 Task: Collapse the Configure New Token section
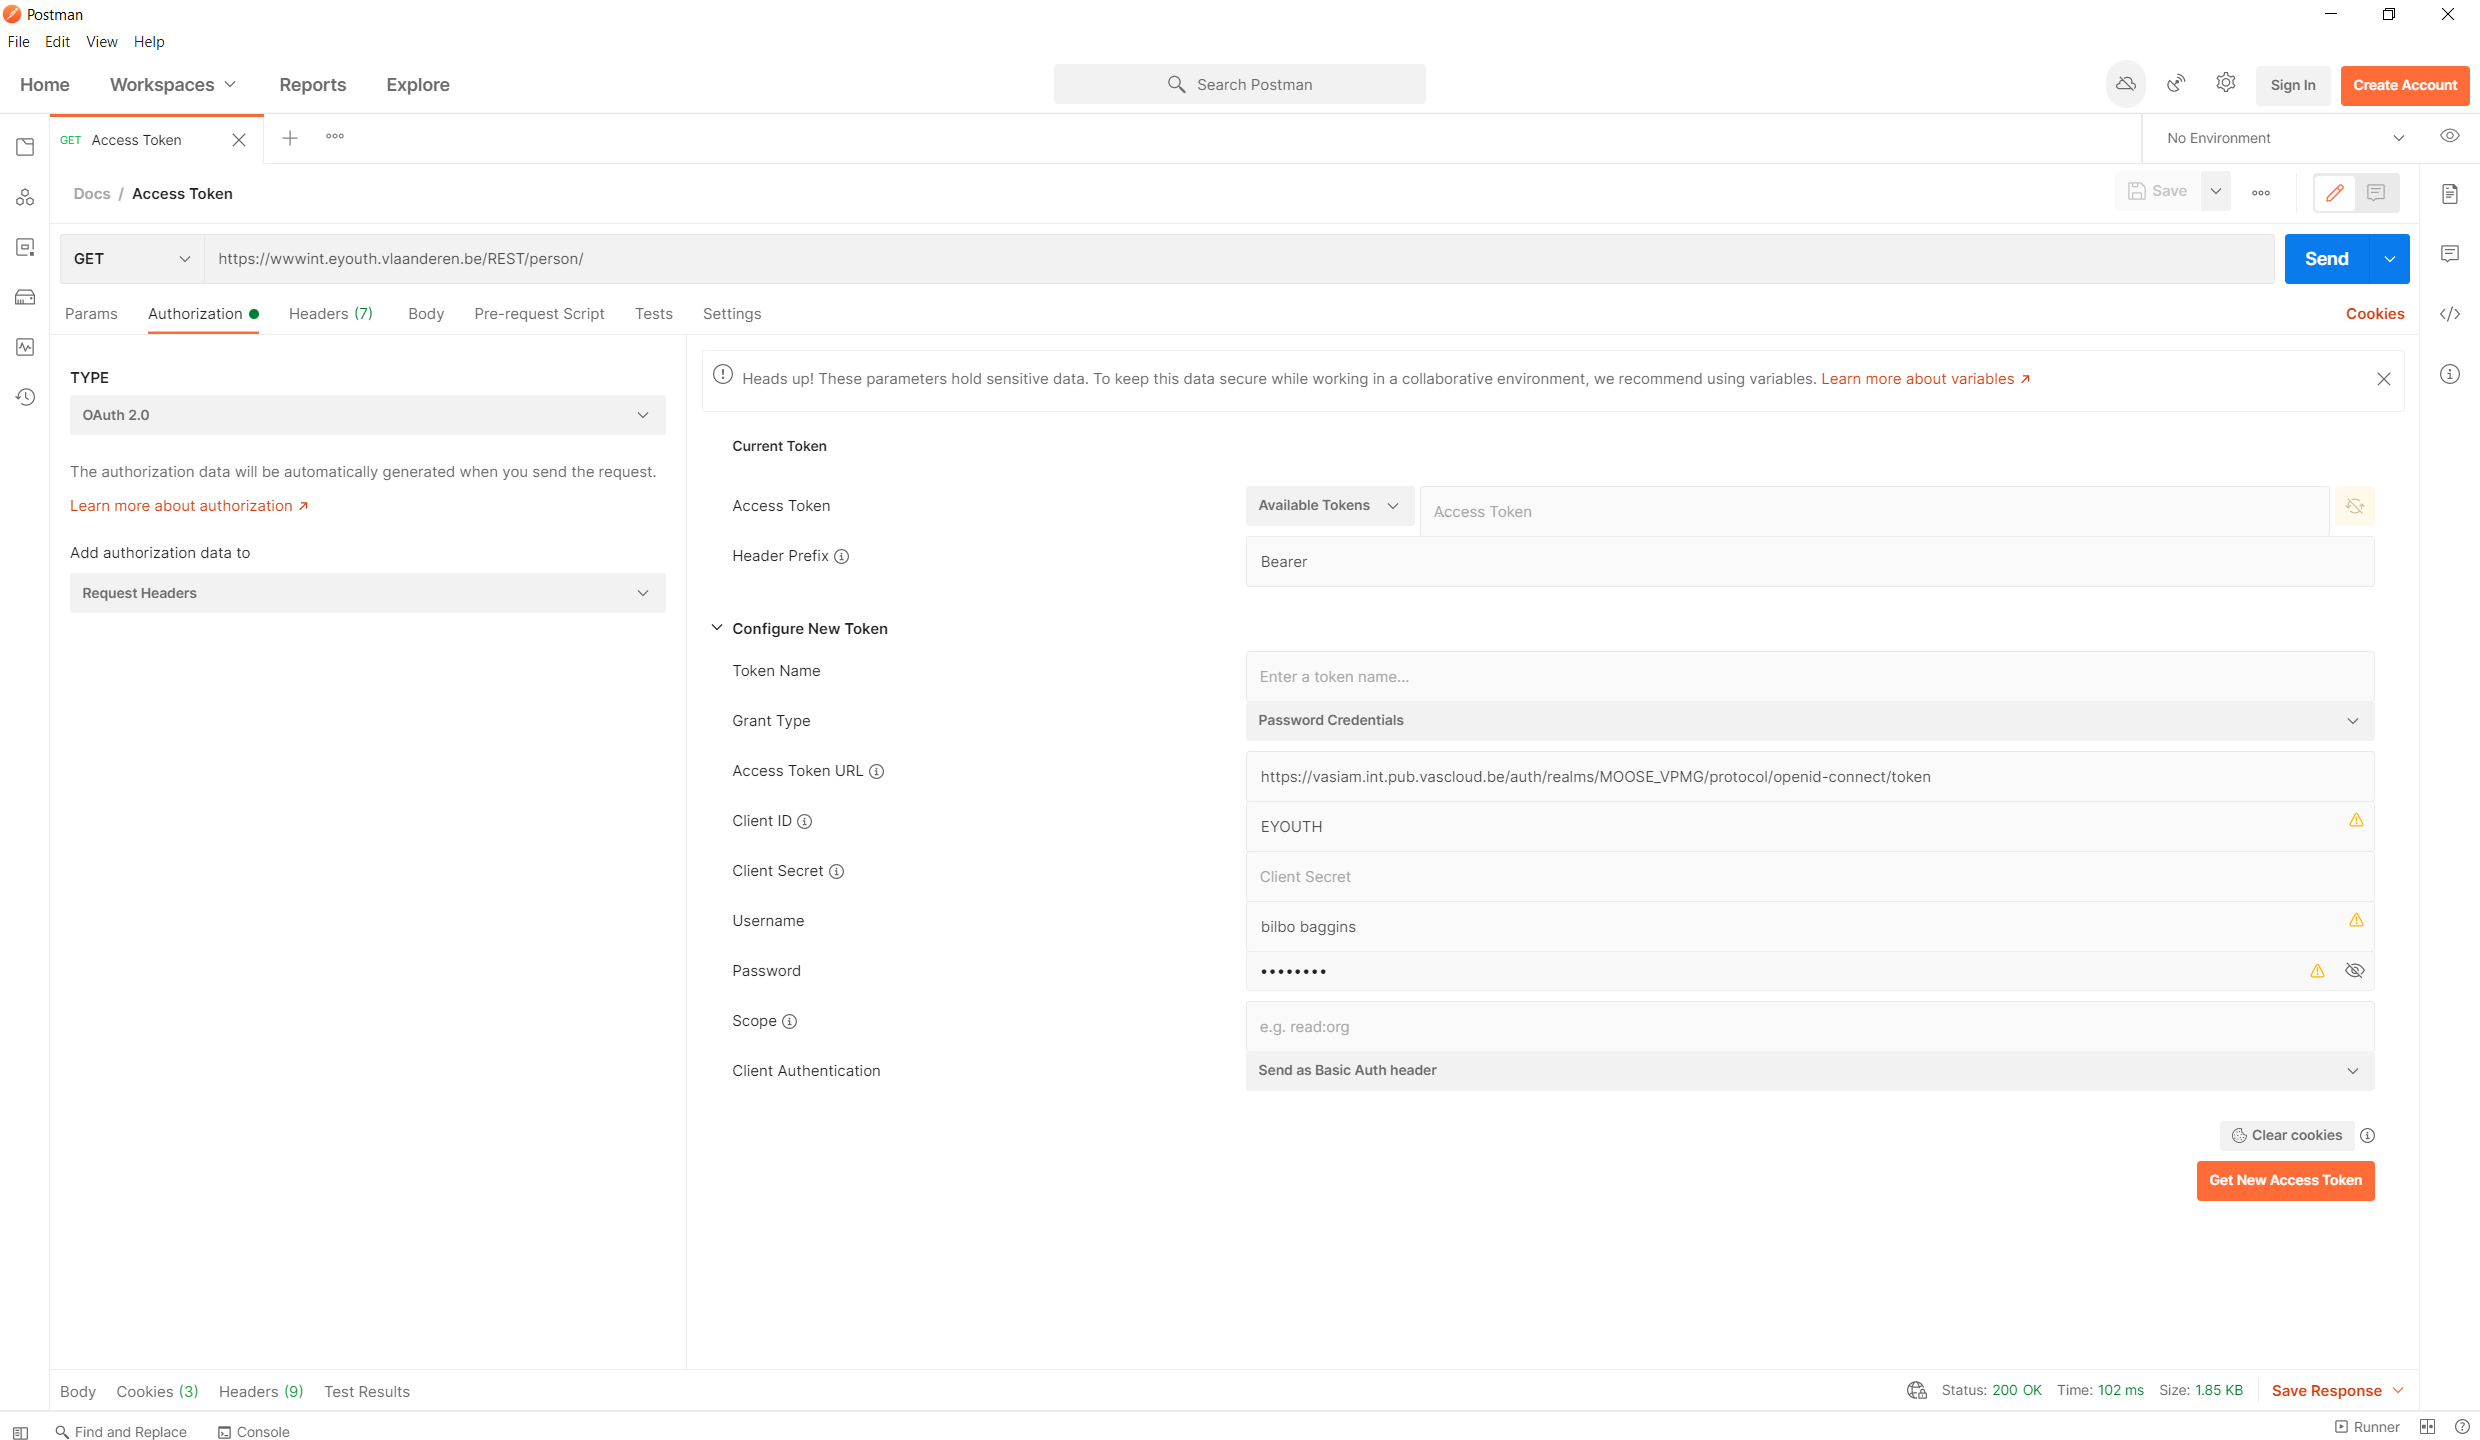pos(716,628)
